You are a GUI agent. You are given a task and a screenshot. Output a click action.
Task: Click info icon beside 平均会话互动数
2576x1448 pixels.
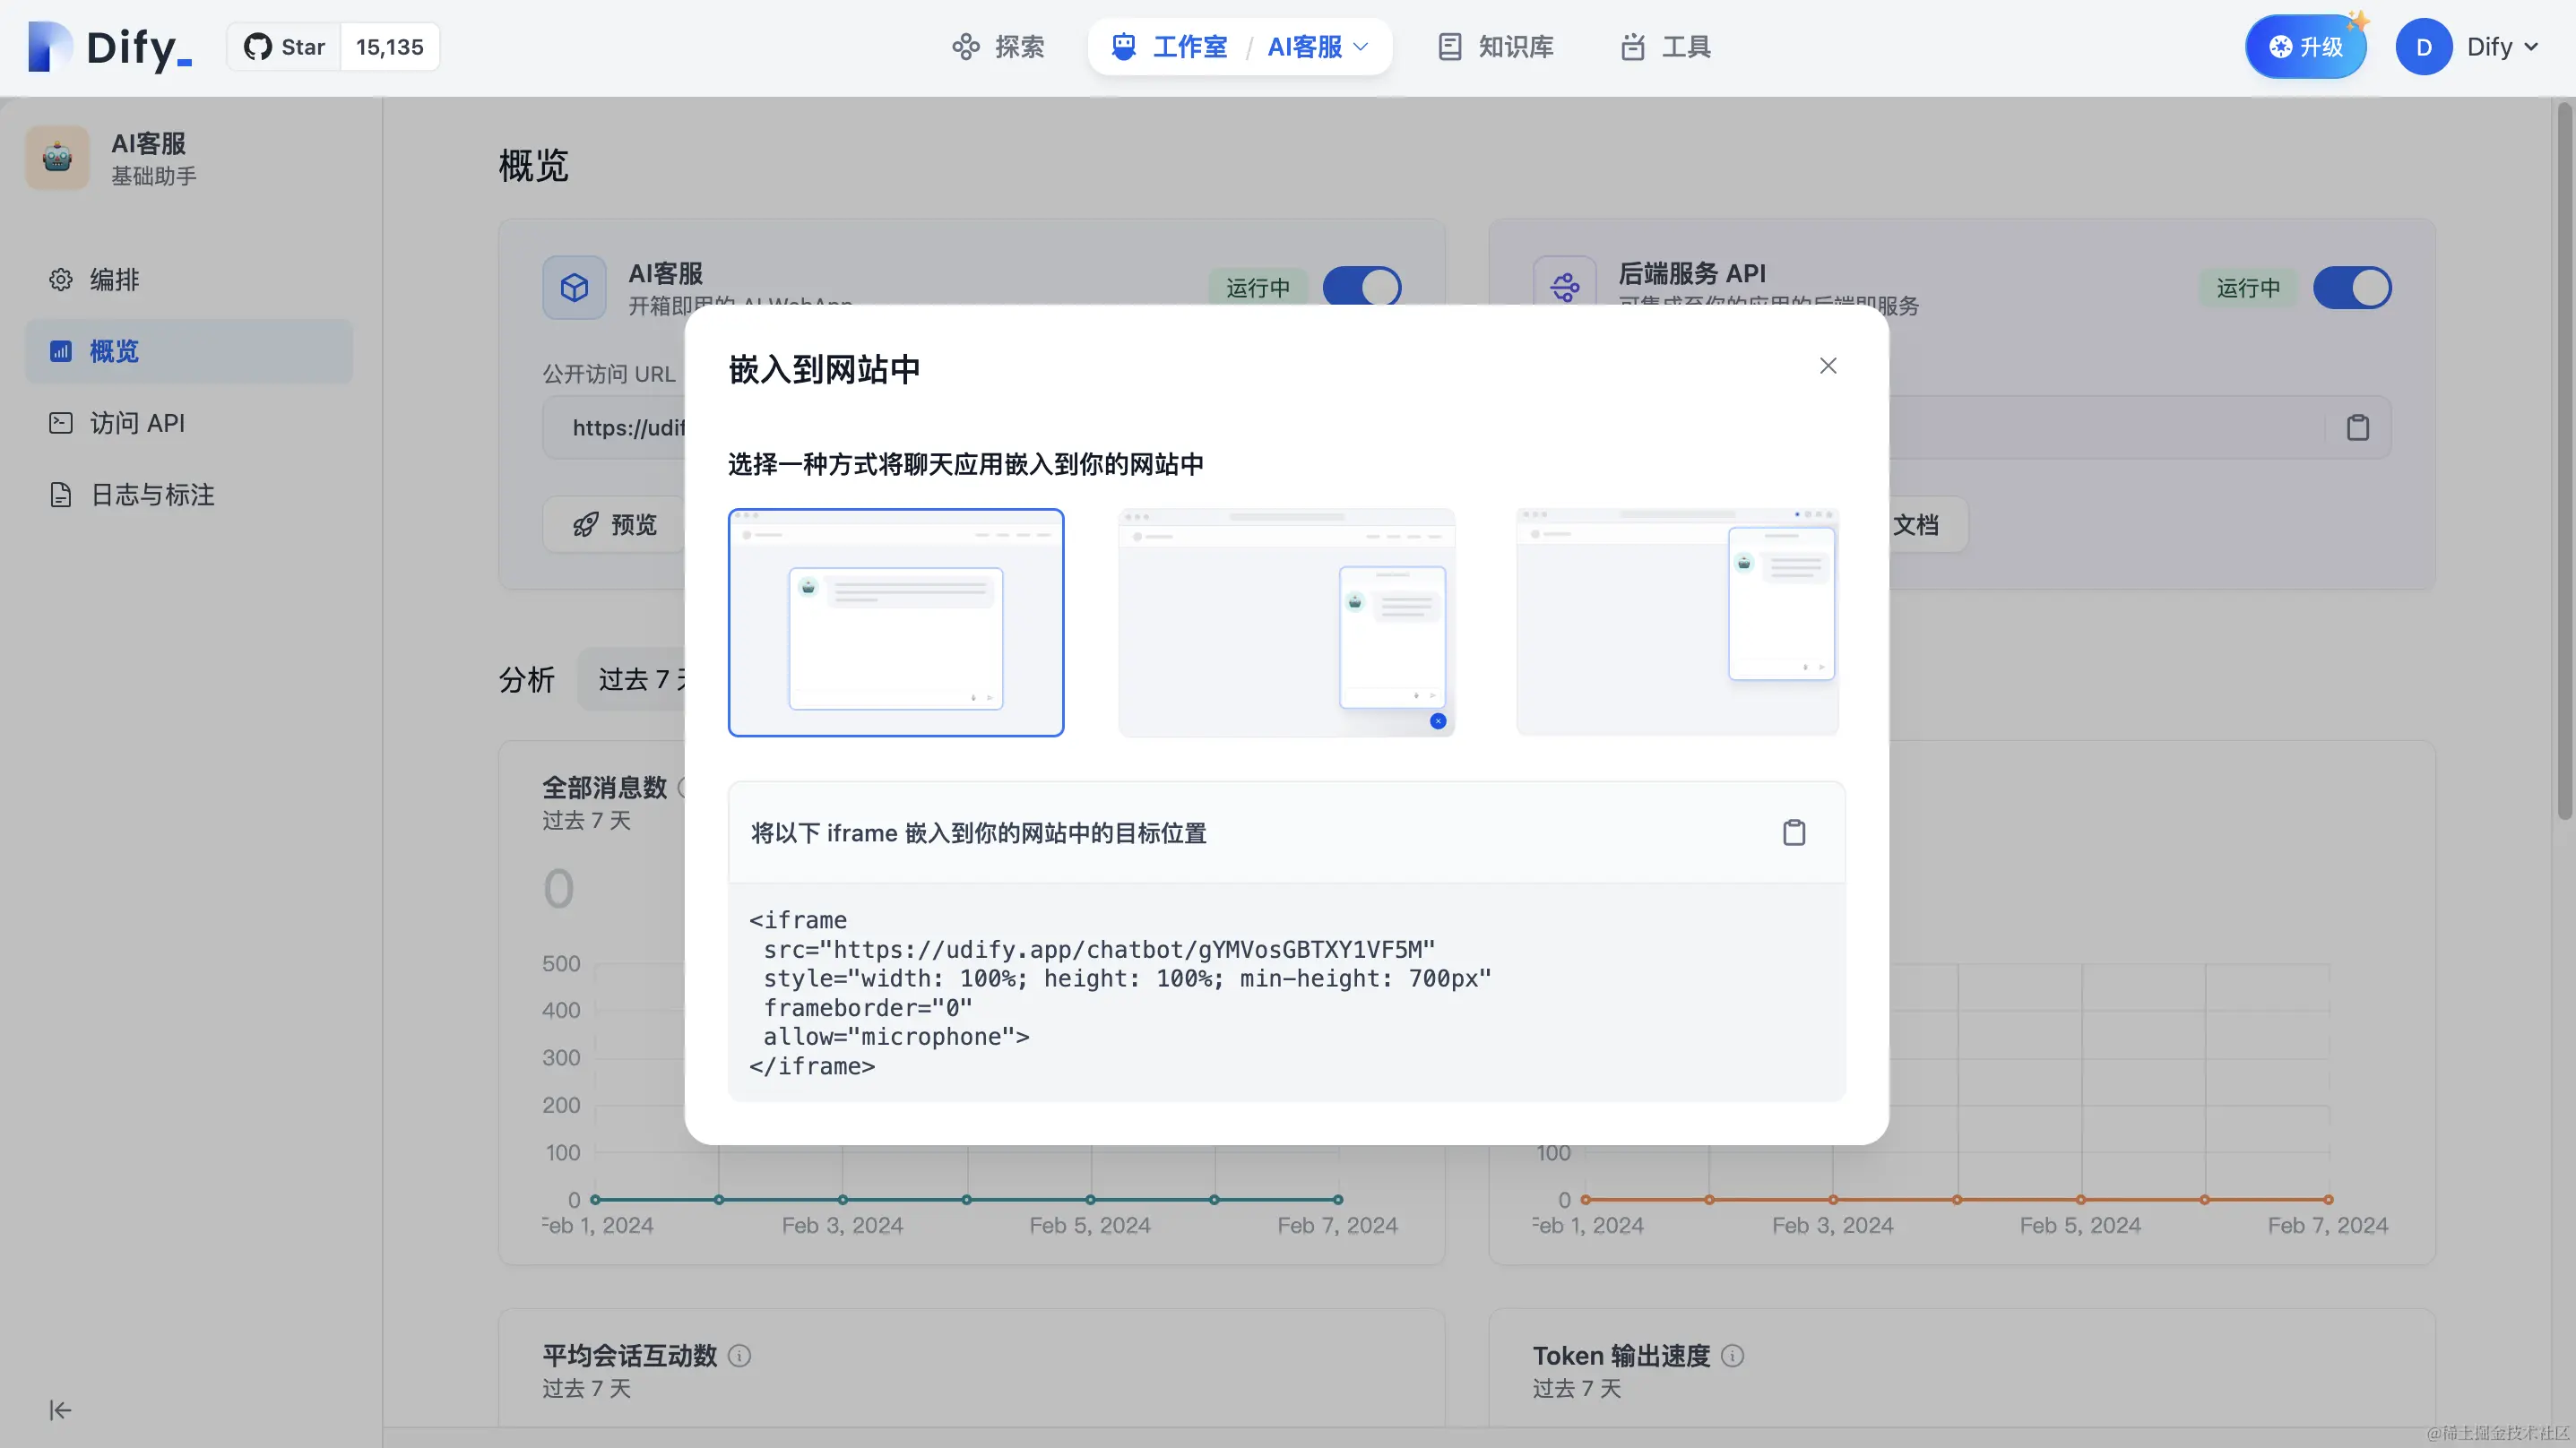(x=739, y=1356)
